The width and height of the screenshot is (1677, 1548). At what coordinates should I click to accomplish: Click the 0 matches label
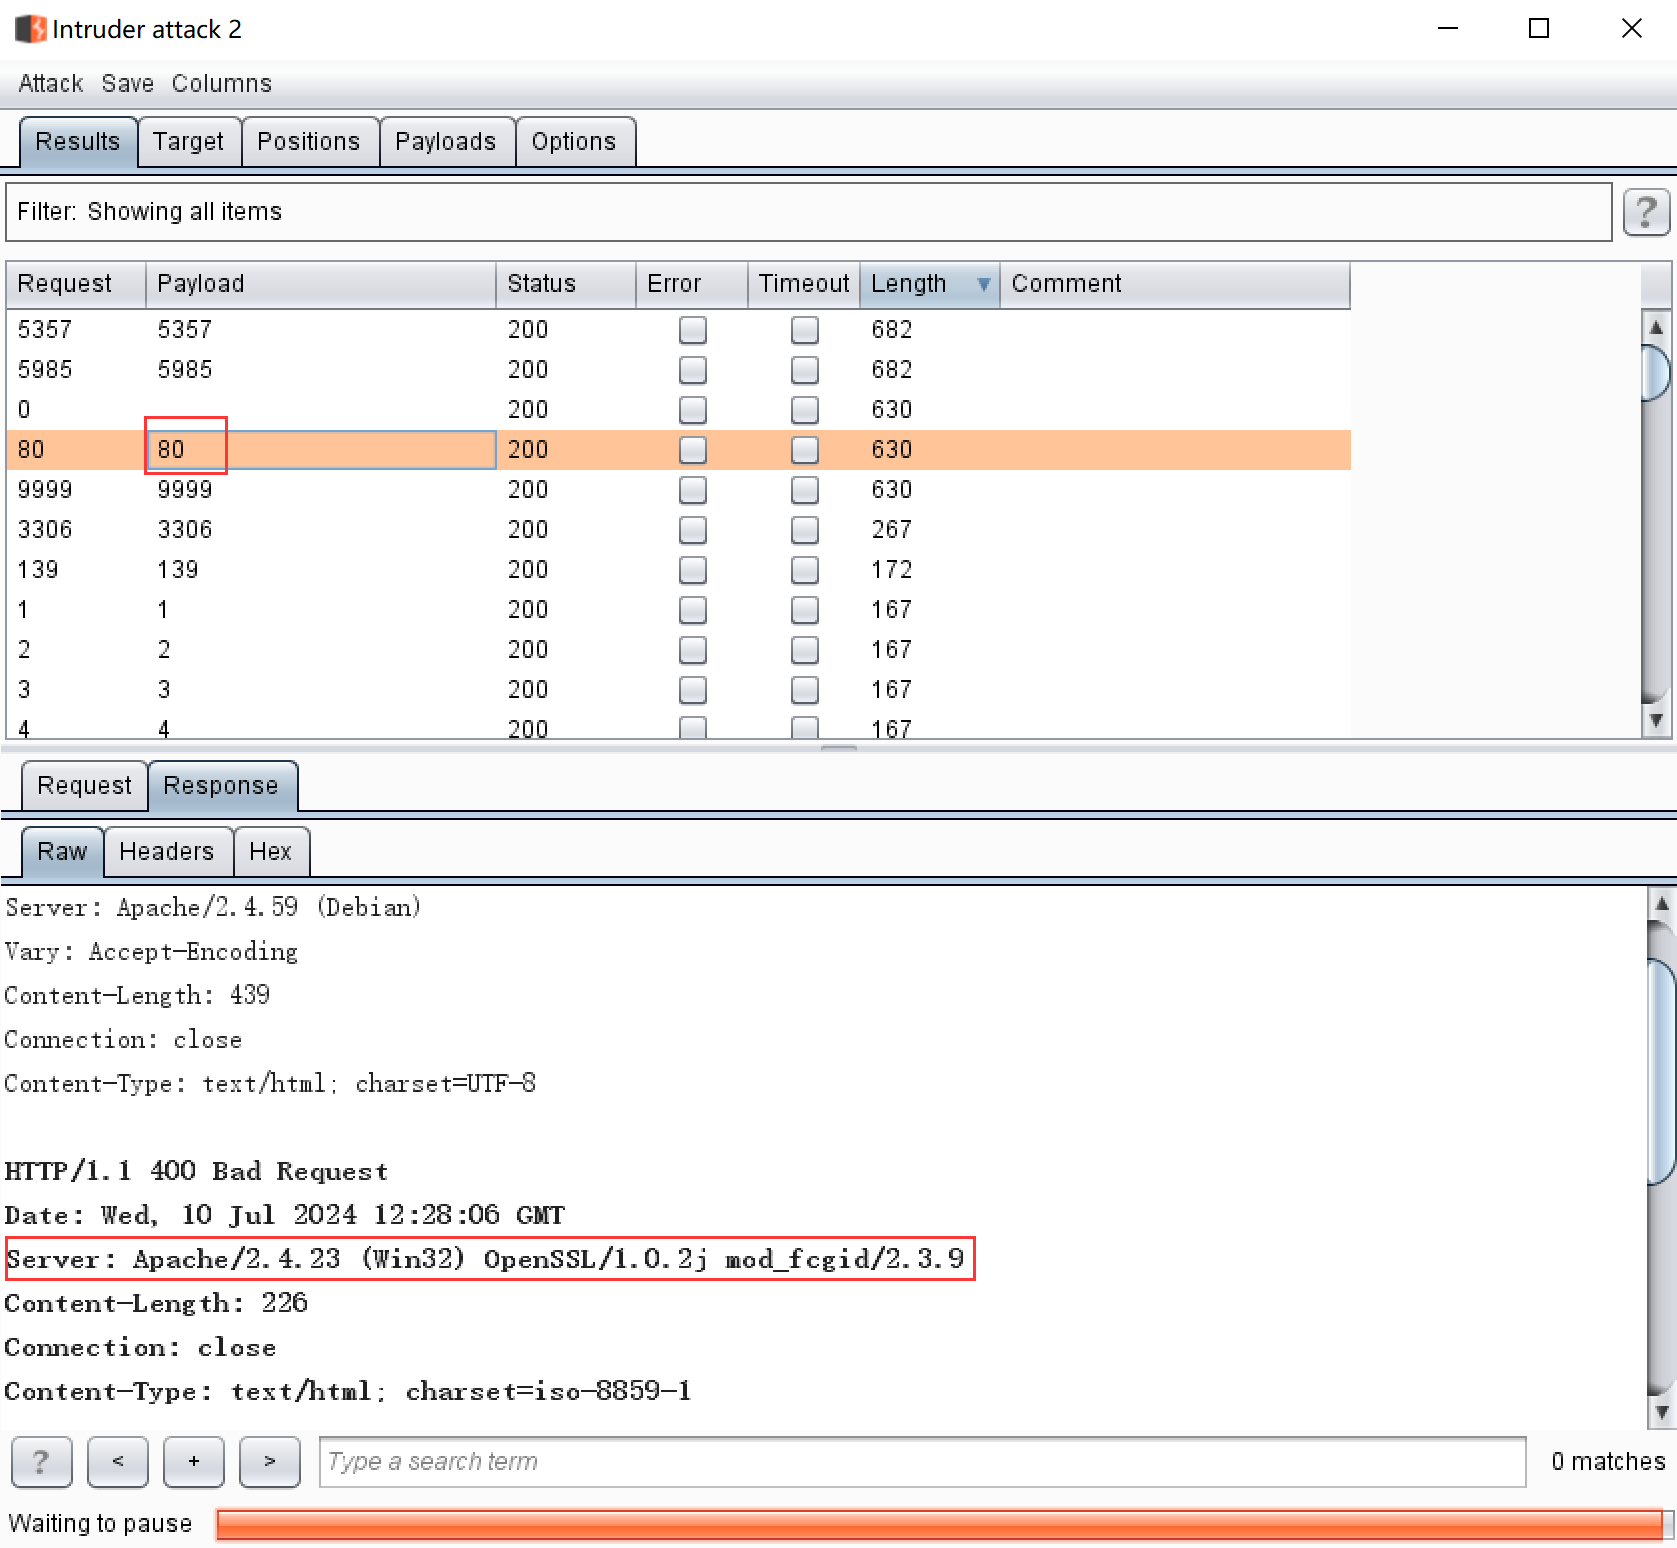click(1608, 1462)
